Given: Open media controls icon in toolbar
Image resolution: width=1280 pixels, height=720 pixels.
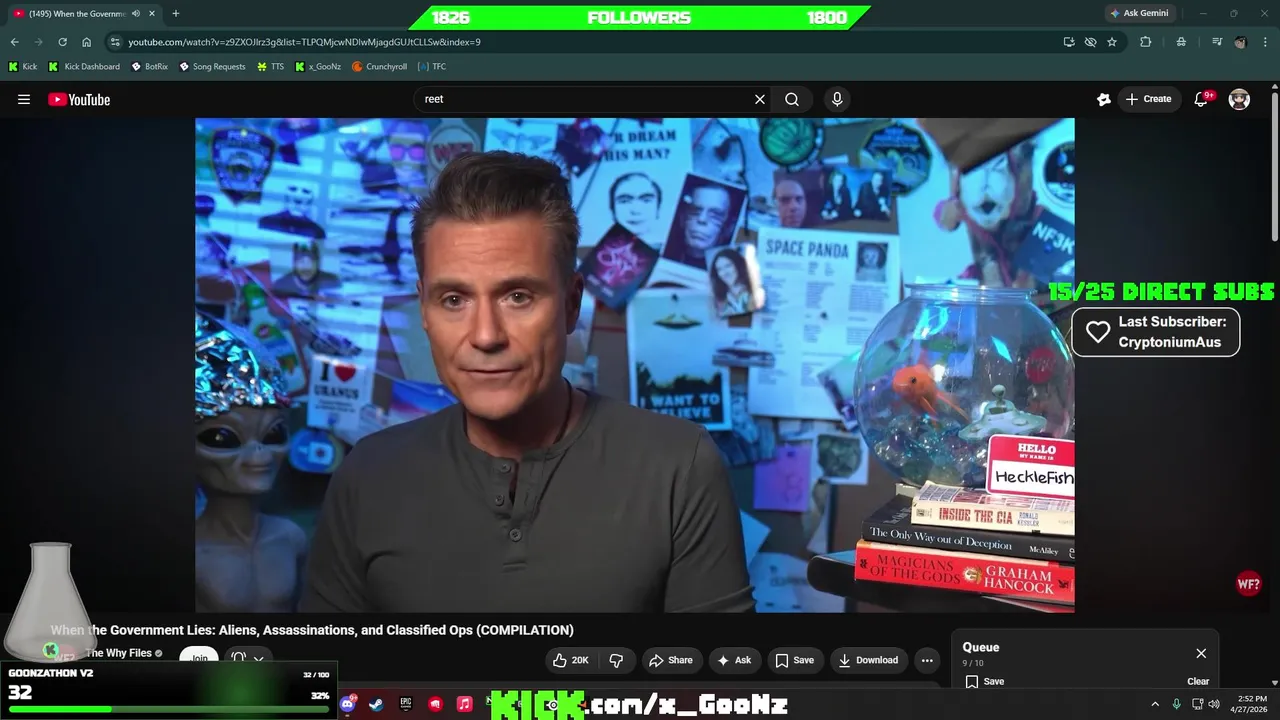Looking at the screenshot, I should pos(1216,42).
